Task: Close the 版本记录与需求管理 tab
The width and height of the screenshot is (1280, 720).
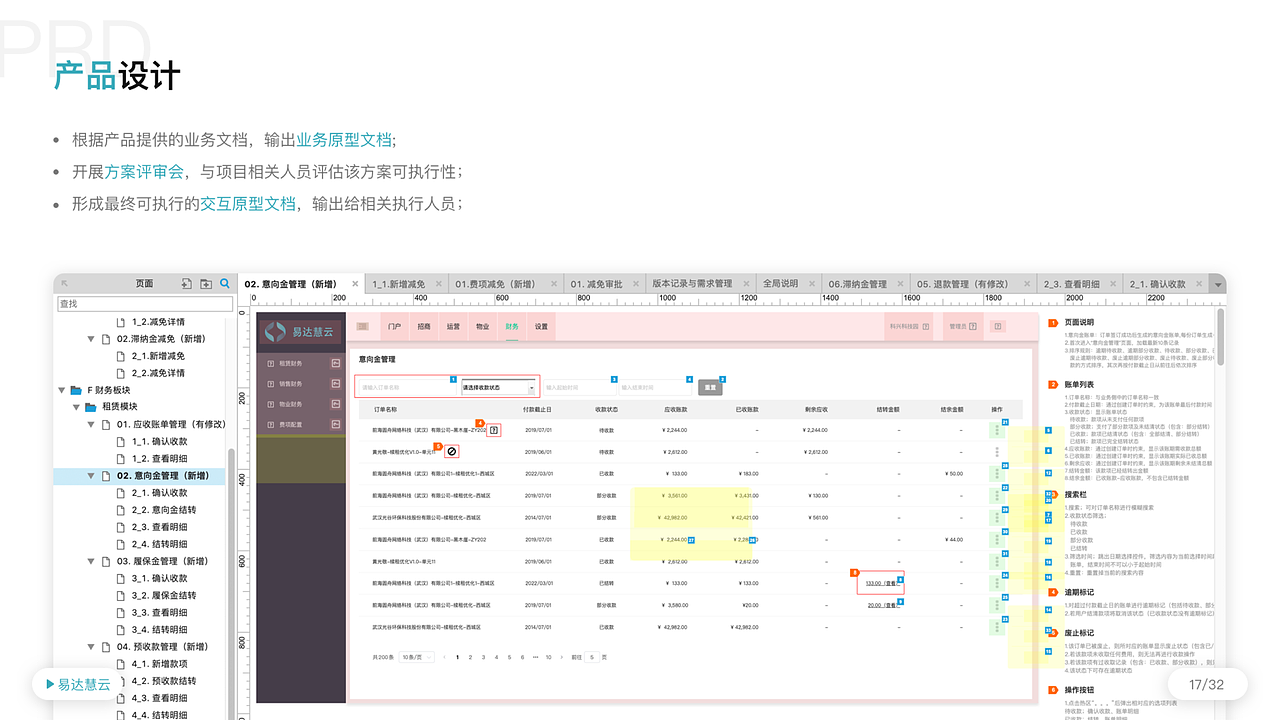Action: tap(745, 284)
